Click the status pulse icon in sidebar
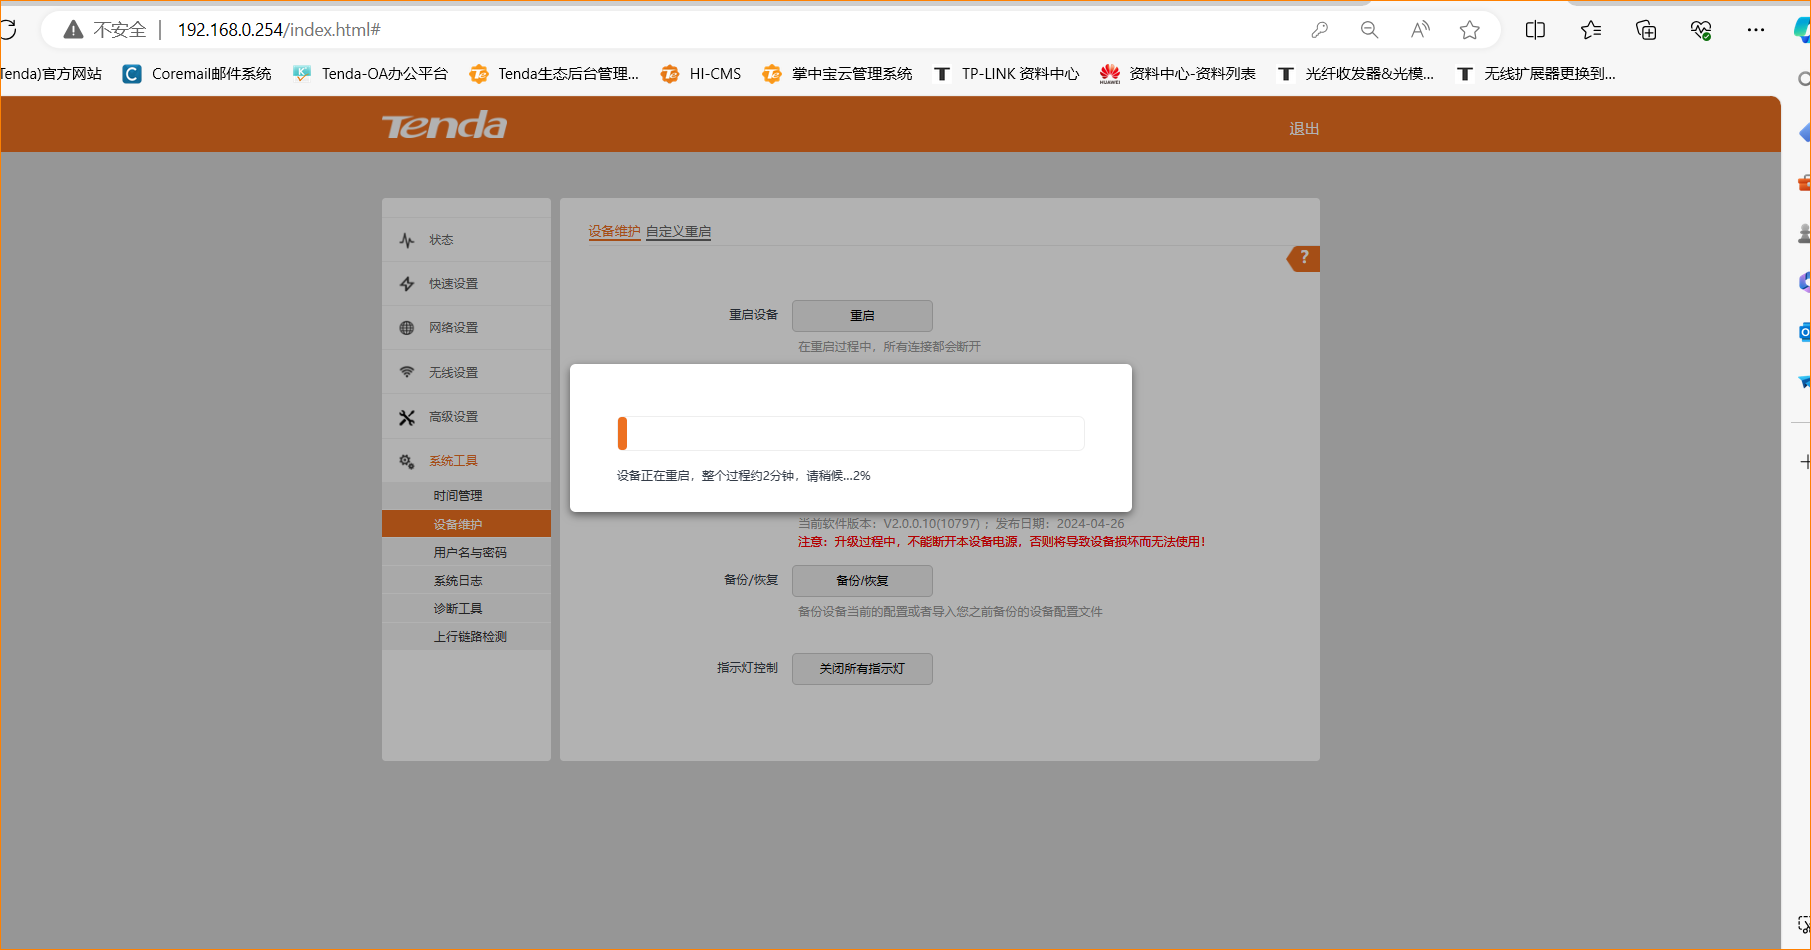The width and height of the screenshot is (1811, 950). pyautogui.click(x=407, y=240)
